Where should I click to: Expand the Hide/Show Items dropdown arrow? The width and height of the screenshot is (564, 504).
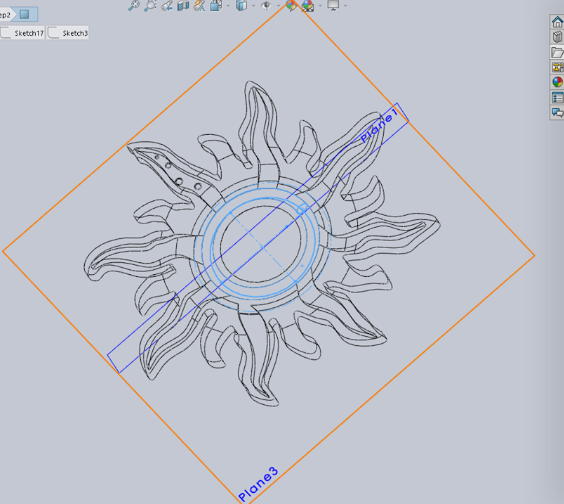tap(278, 6)
